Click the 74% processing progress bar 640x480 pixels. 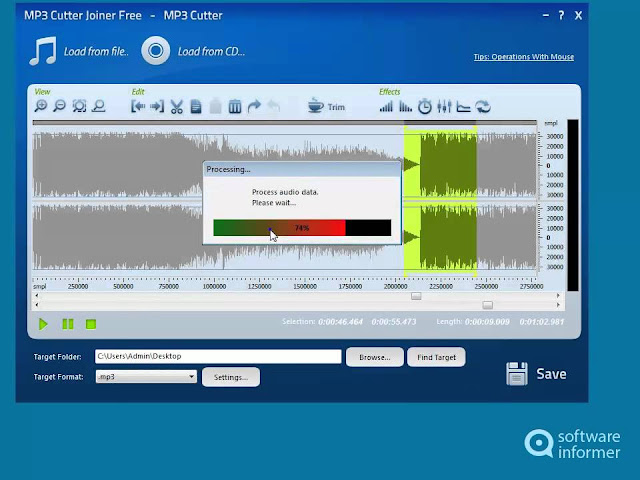[x=302, y=228]
